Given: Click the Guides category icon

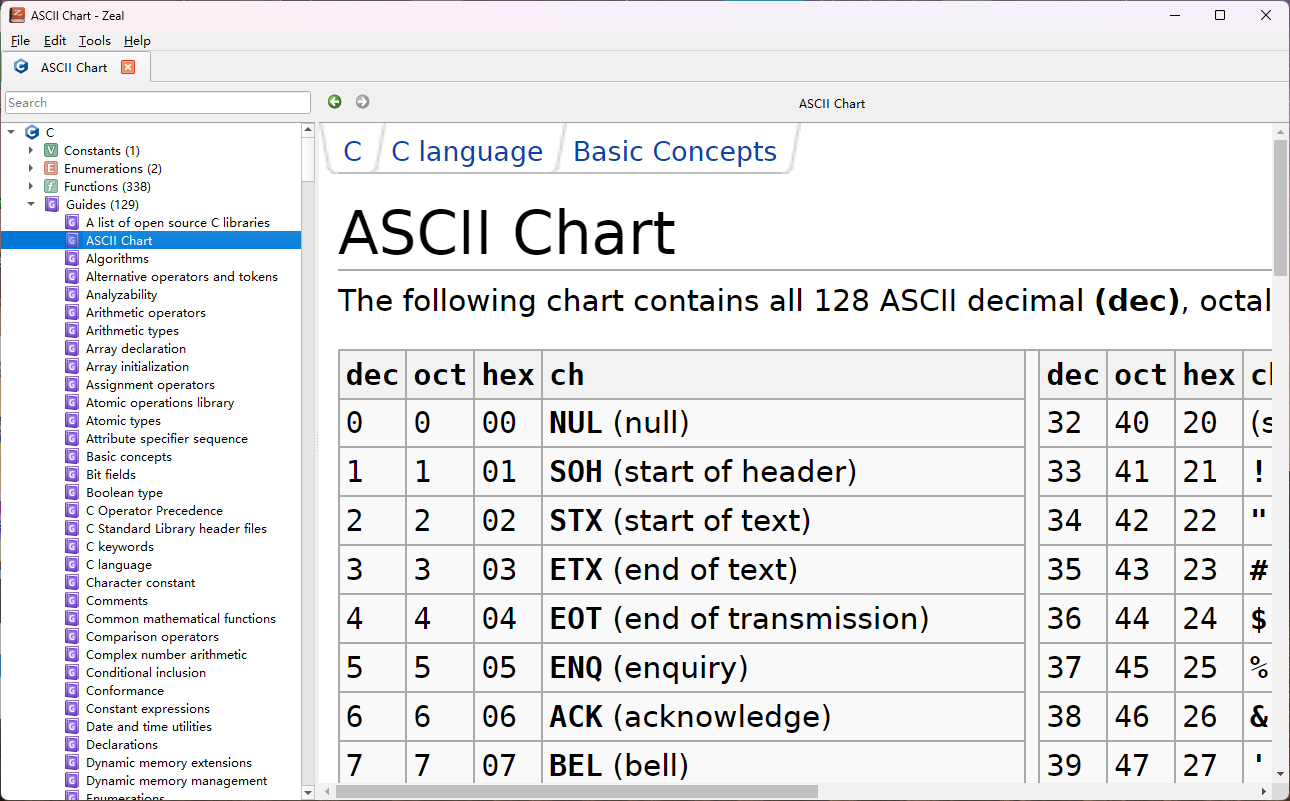Looking at the screenshot, I should coord(52,204).
